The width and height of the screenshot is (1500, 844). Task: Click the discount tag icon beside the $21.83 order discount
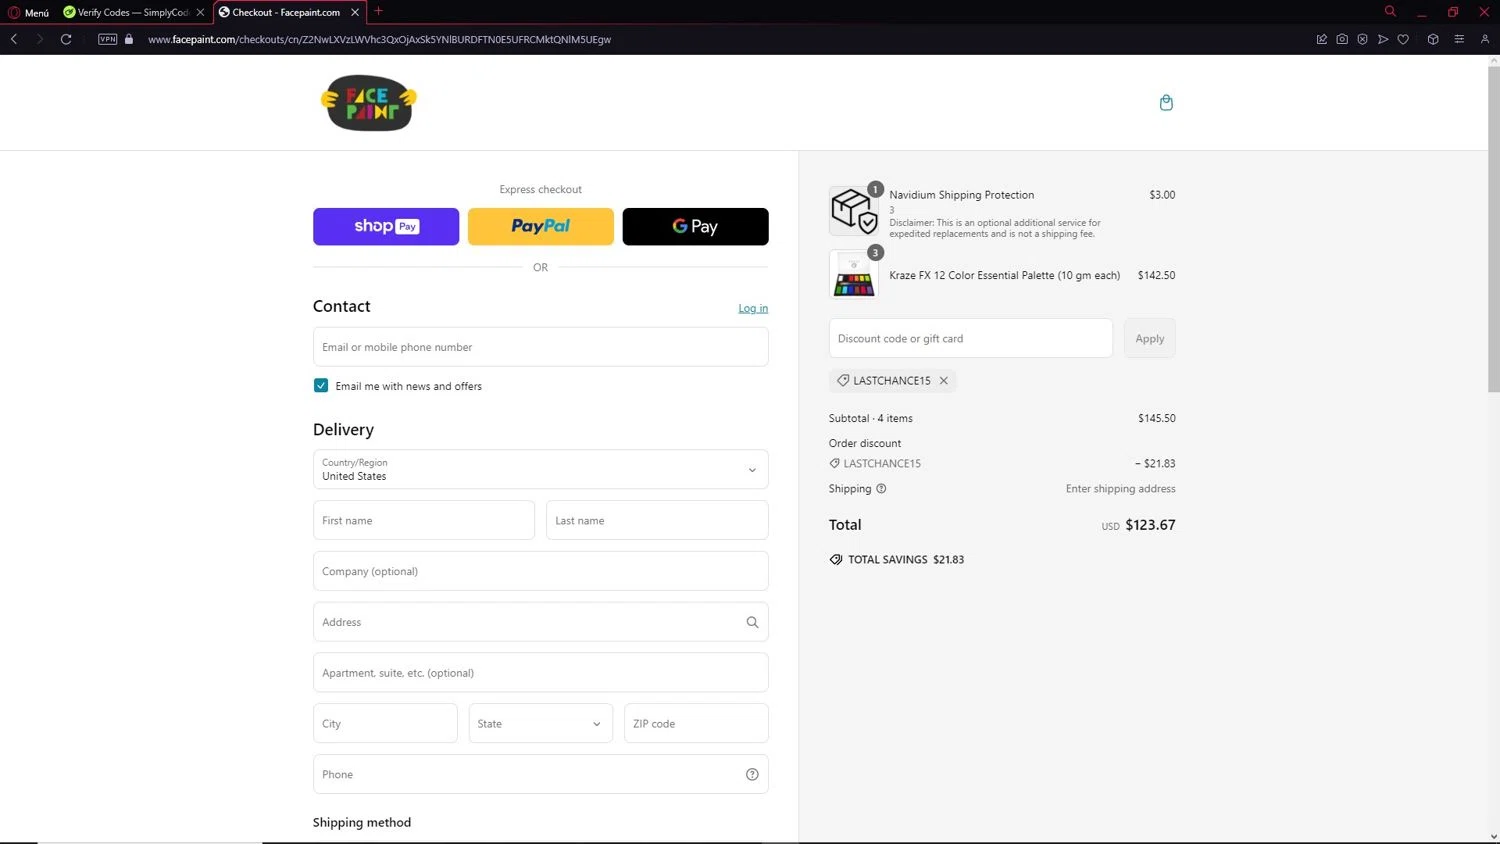coord(835,463)
